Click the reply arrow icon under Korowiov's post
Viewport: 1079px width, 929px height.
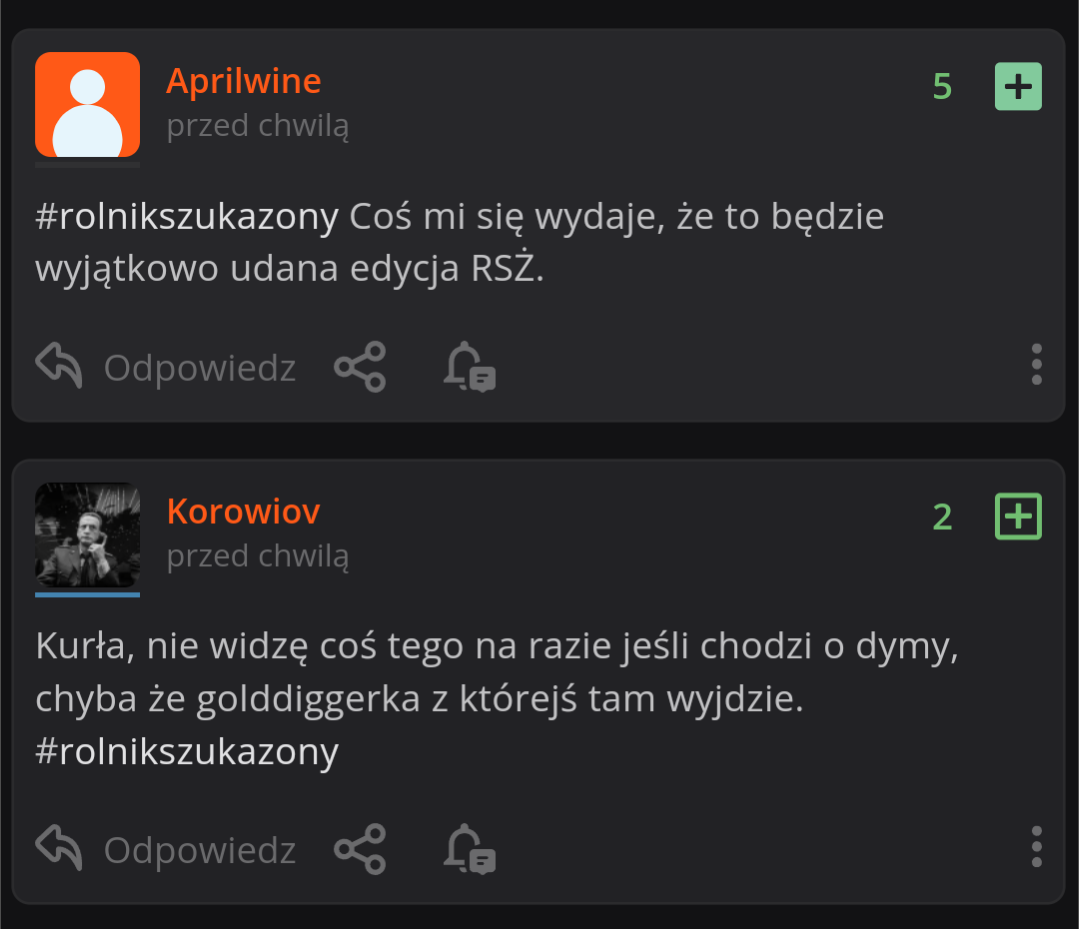(58, 847)
